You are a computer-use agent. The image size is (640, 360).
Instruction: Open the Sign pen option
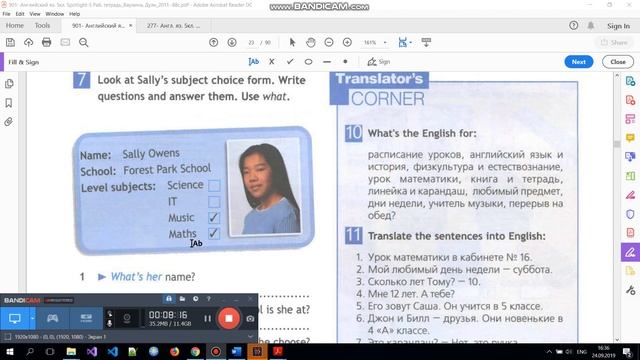378,62
